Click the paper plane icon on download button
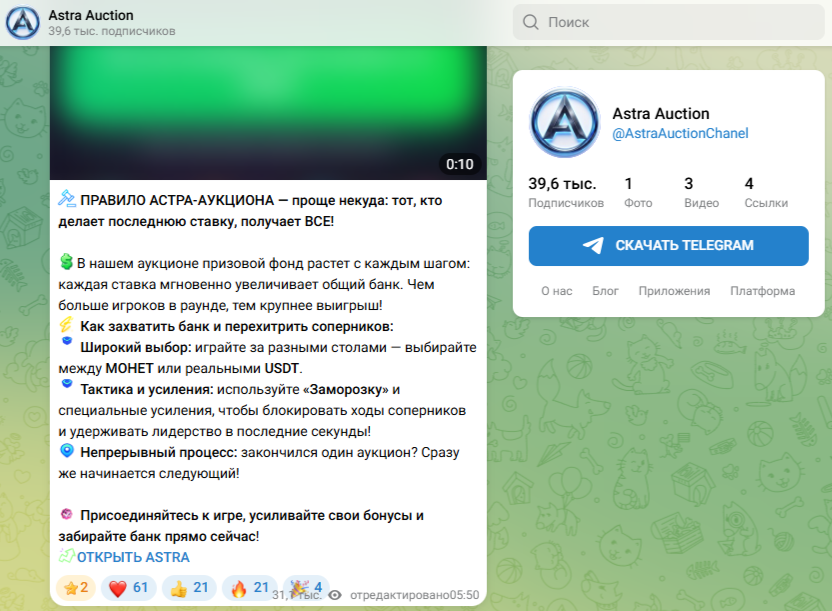The width and height of the screenshot is (832, 611). pos(593,245)
